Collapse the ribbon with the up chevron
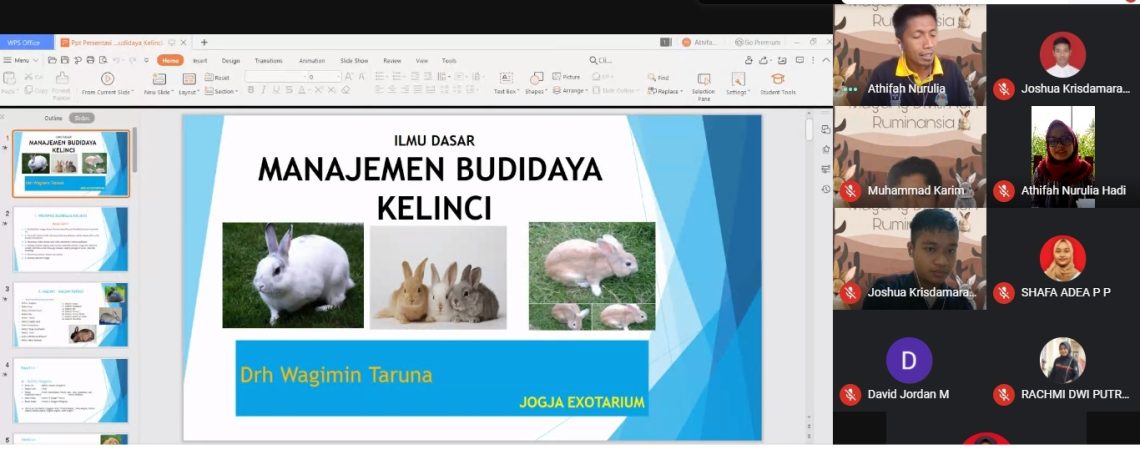1140x450 pixels. click(x=826, y=60)
